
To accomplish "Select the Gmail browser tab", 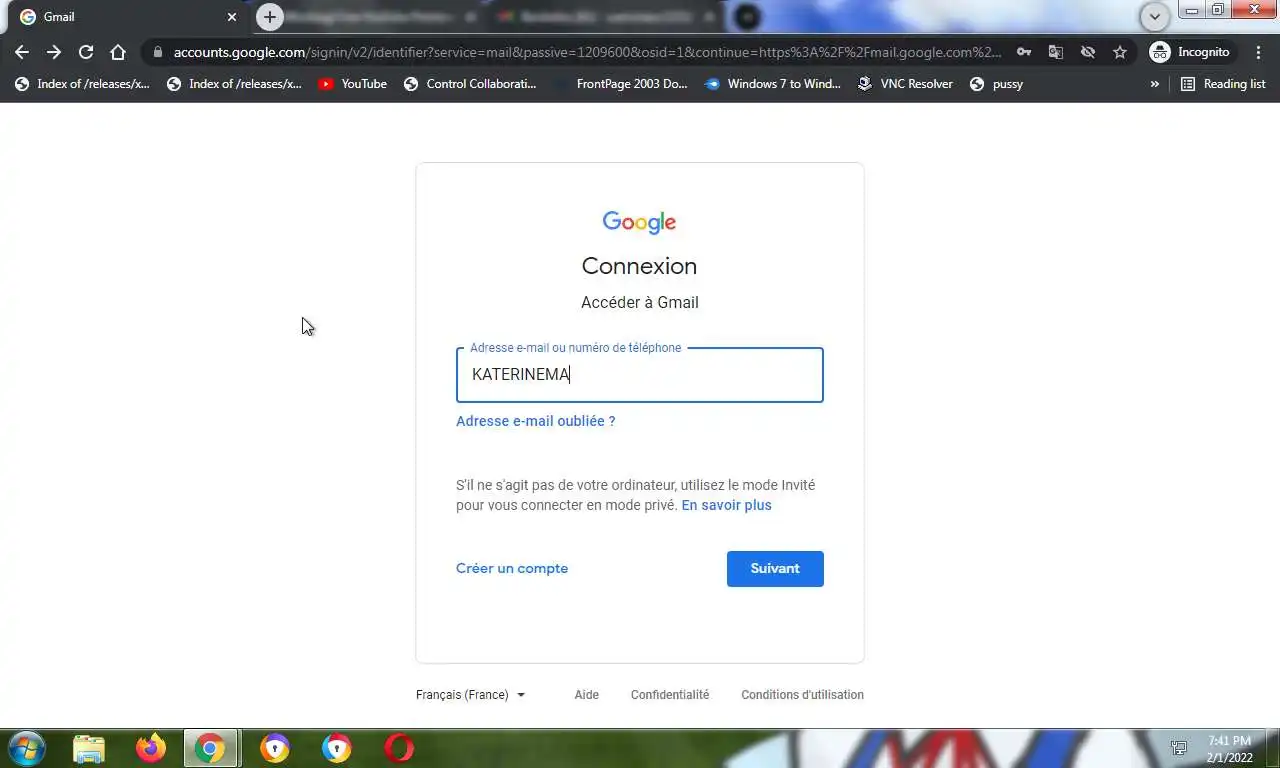I will coord(128,17).
